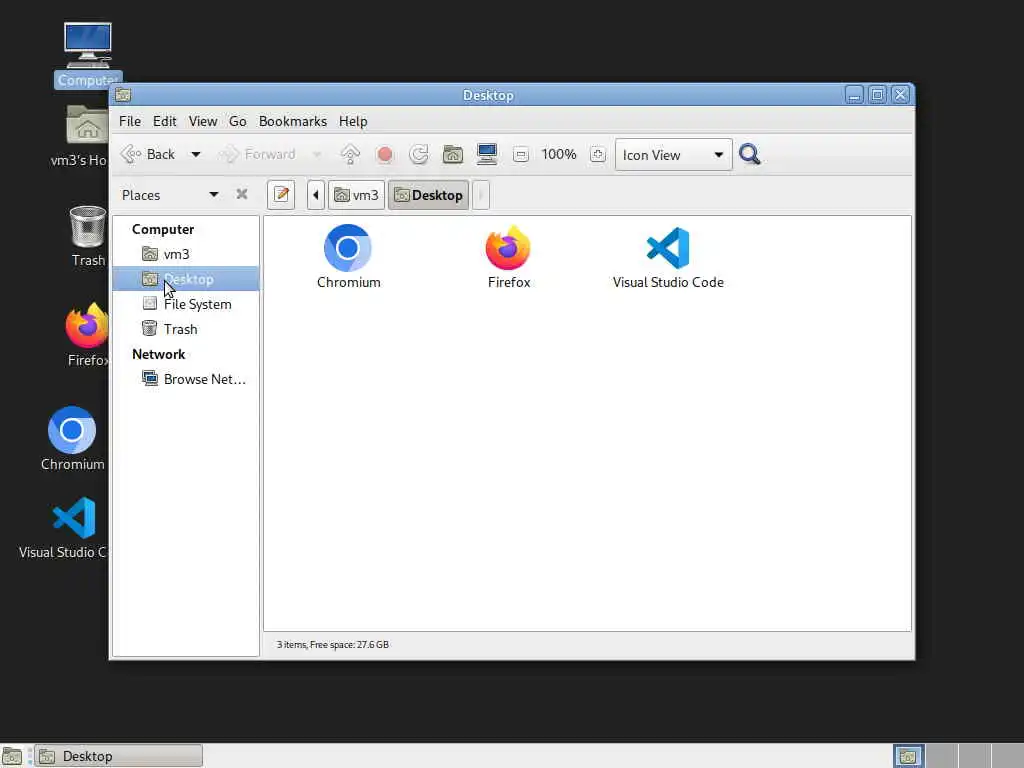1024x768 pixels.
Task: Select Desktop in the Places sidebar
Action: click(x=185, y=279)
